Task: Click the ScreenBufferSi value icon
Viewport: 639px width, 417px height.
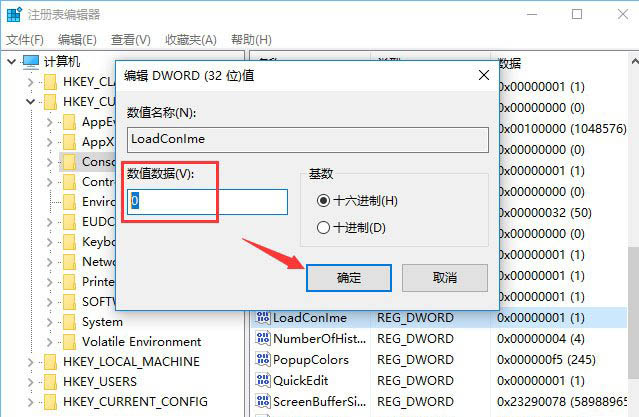Action: pos(264,402)
